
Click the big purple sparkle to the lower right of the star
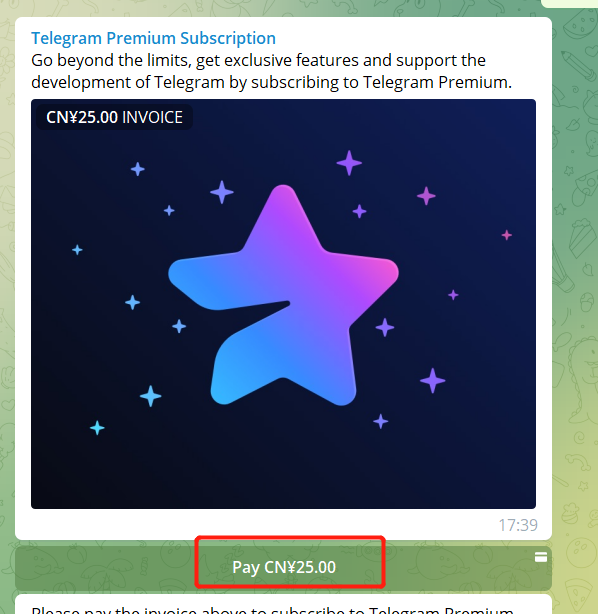pos(432,380)
